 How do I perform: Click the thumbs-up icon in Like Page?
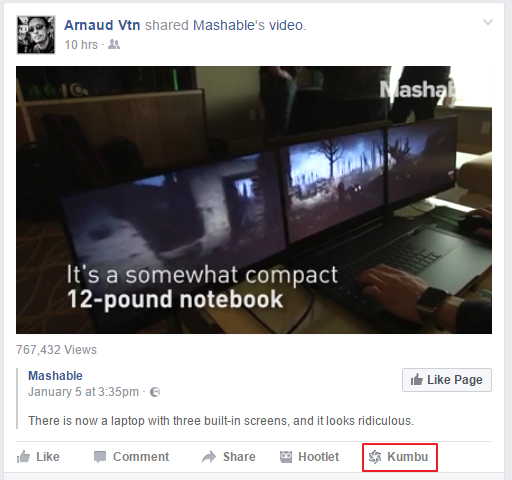[417, 380]
